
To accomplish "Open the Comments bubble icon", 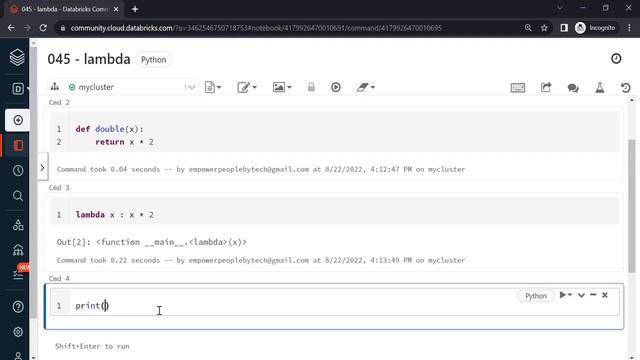I will [573, 88].
